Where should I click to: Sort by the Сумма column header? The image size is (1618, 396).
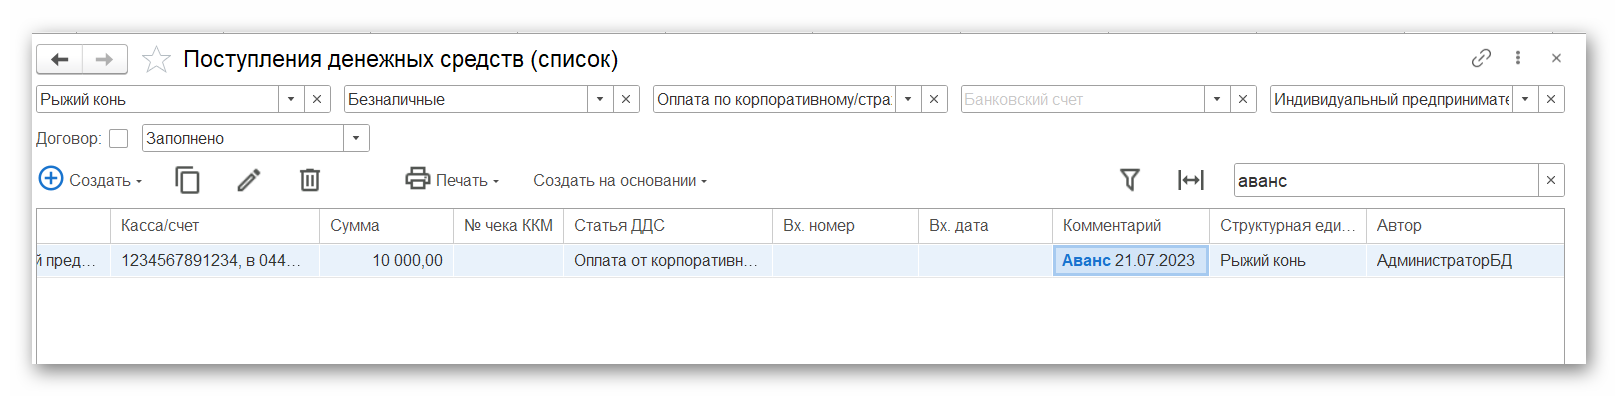pyautogui.click(x=386, y=226)
